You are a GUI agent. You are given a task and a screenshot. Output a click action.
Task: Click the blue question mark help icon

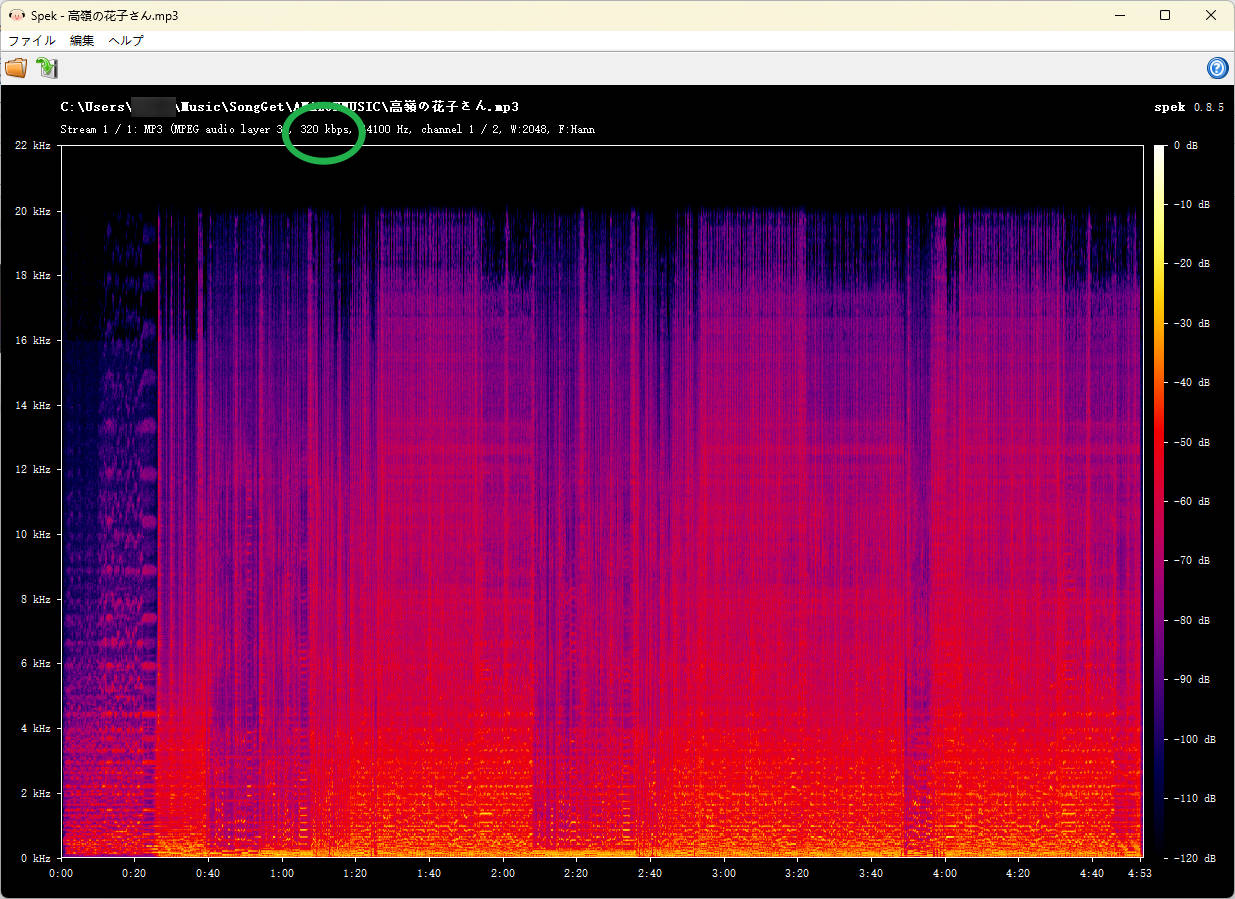coord(1217,68)
